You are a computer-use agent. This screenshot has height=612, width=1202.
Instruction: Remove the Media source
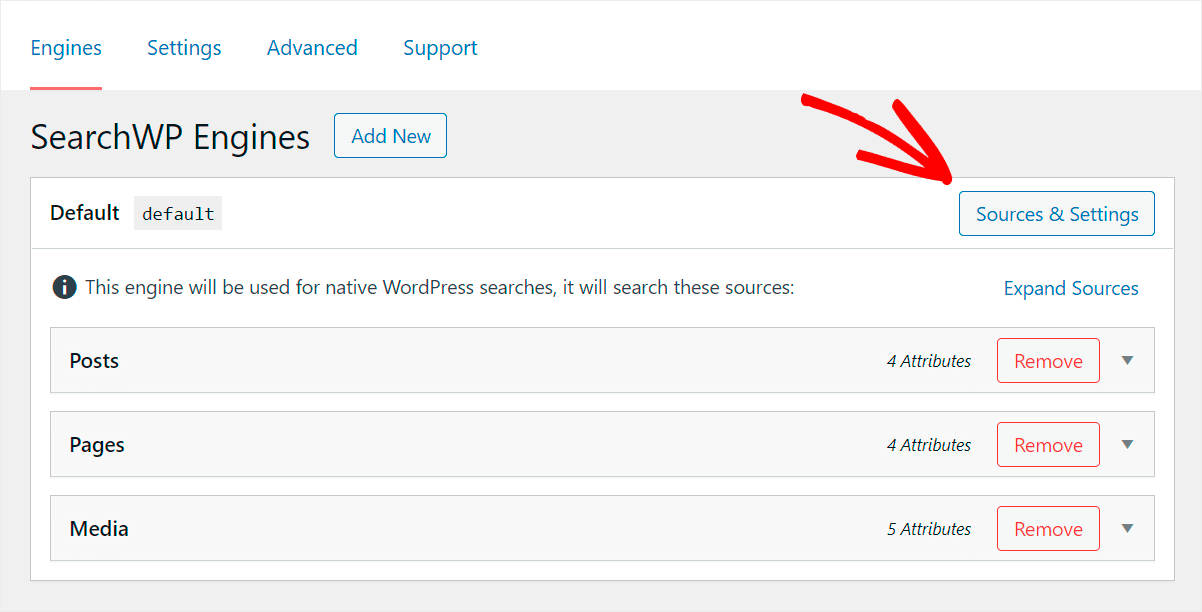pos(1048,529)
